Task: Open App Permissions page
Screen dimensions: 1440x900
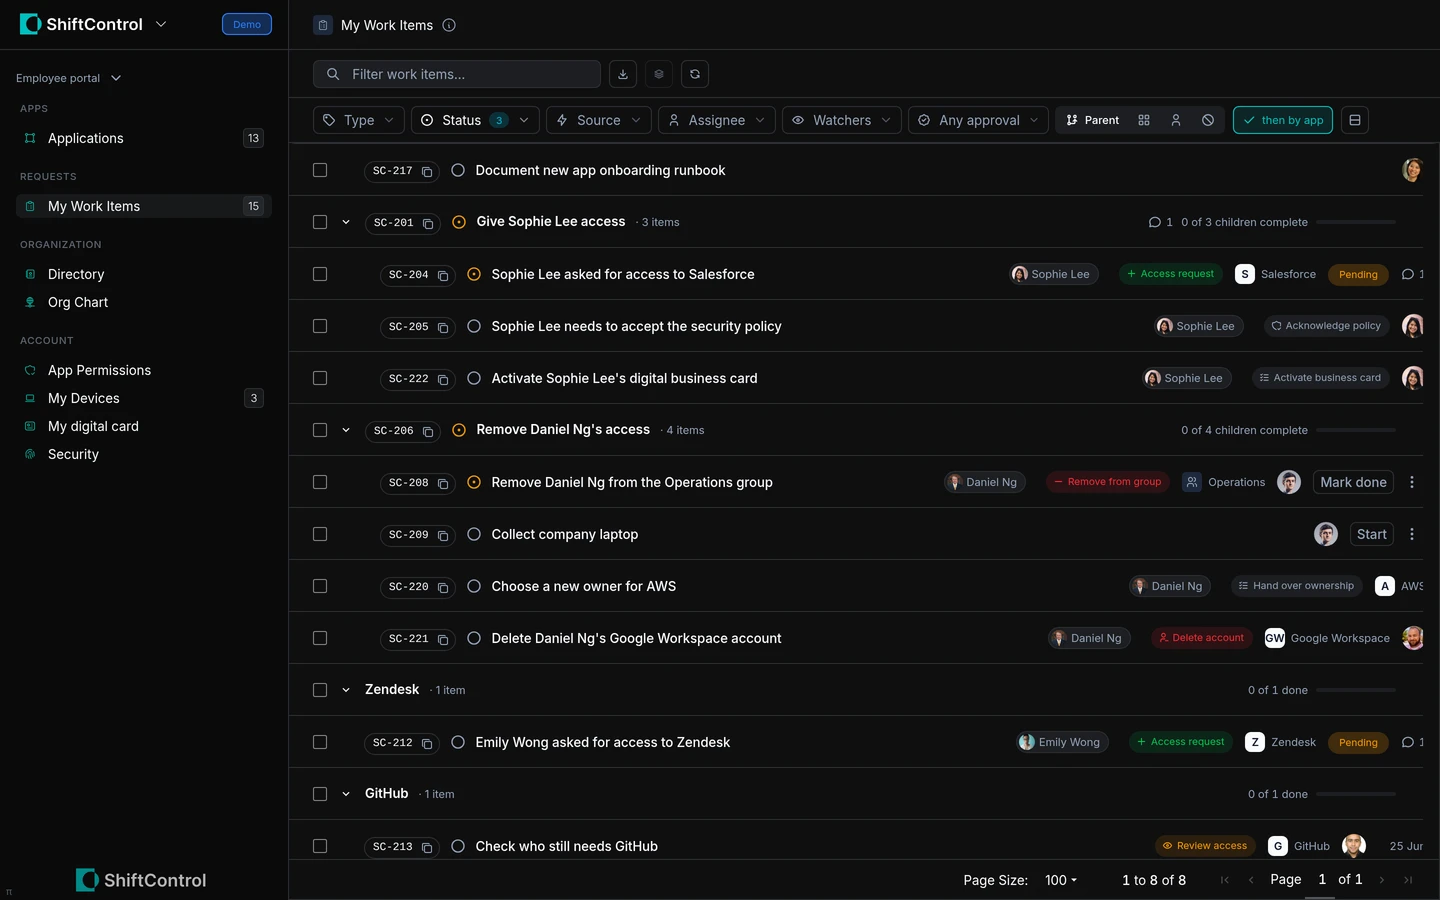Action: click(144, 370)
